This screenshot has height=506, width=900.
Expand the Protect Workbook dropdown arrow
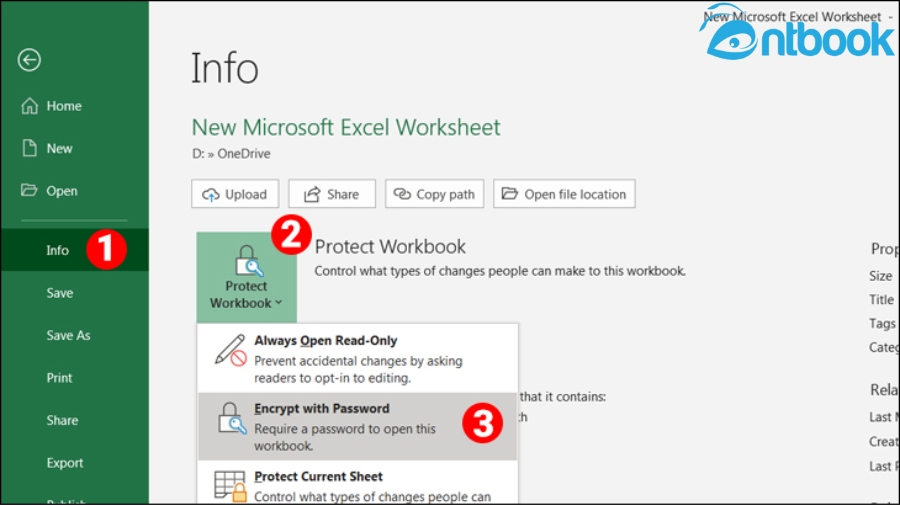pos(278,303)
